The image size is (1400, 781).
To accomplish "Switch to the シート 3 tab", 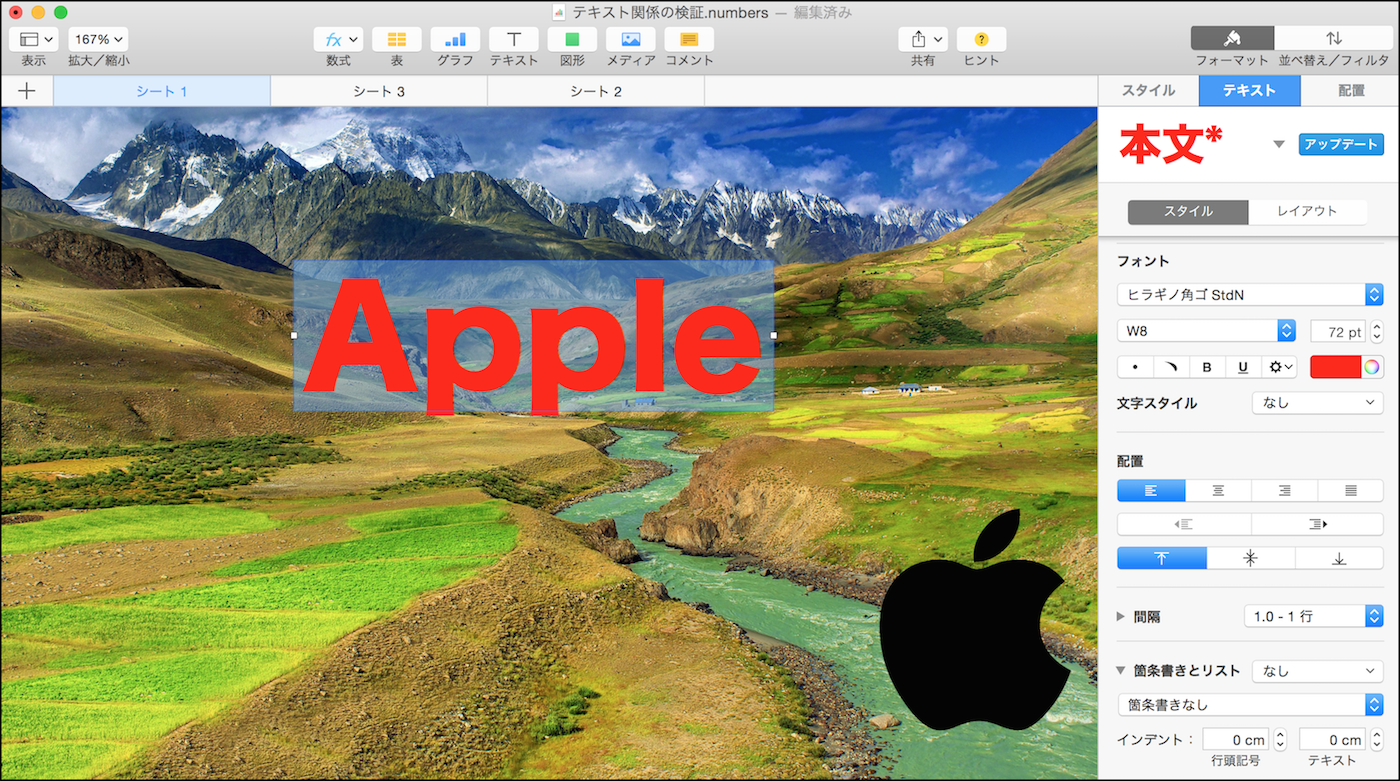I will coord(379,91).
